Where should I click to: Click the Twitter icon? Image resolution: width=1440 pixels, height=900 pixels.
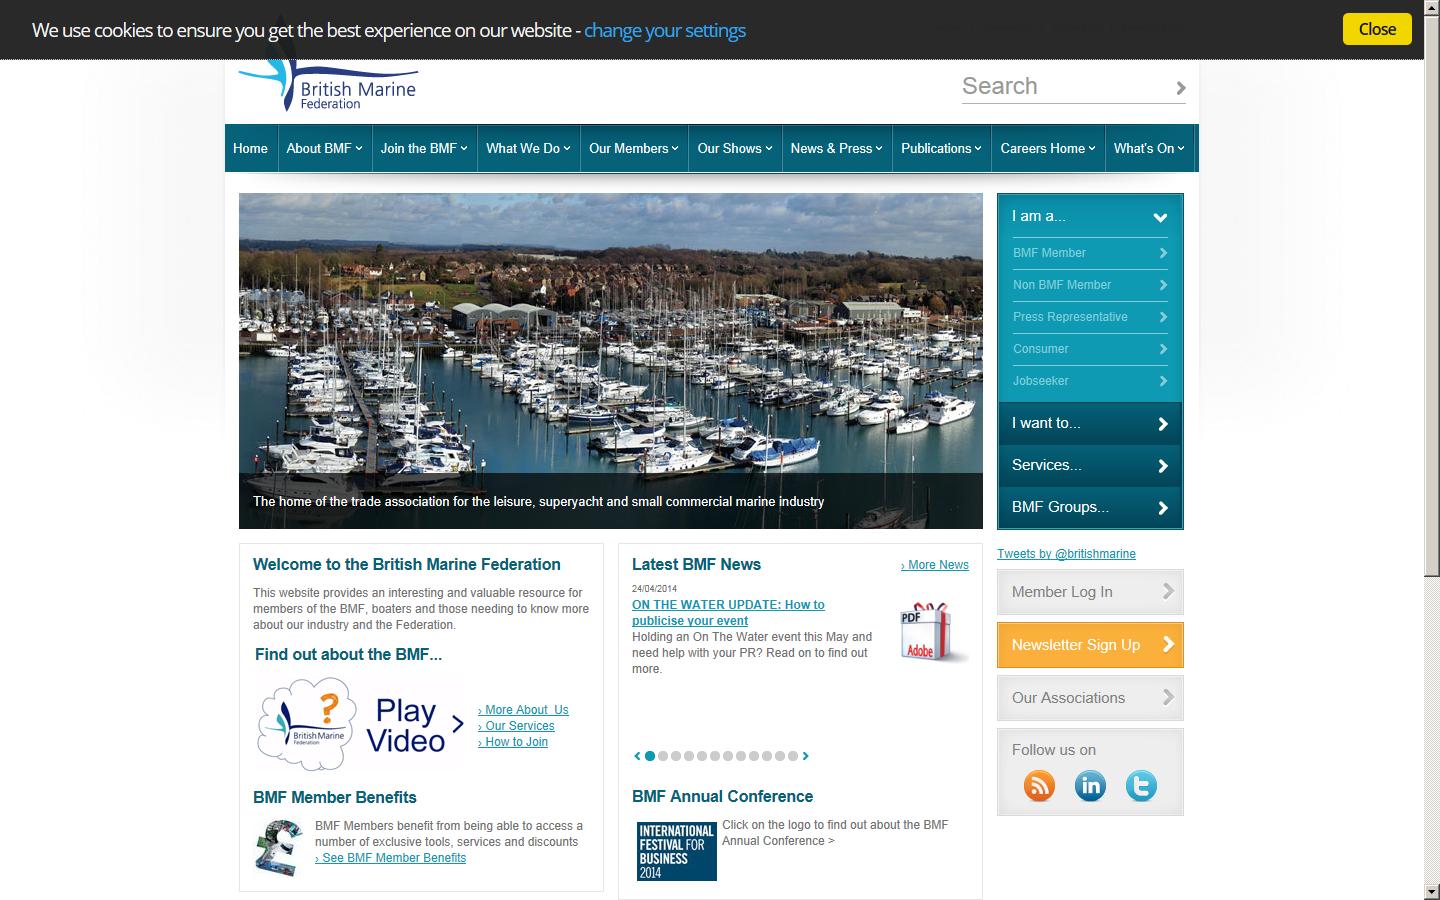[x=1141, y=786]
